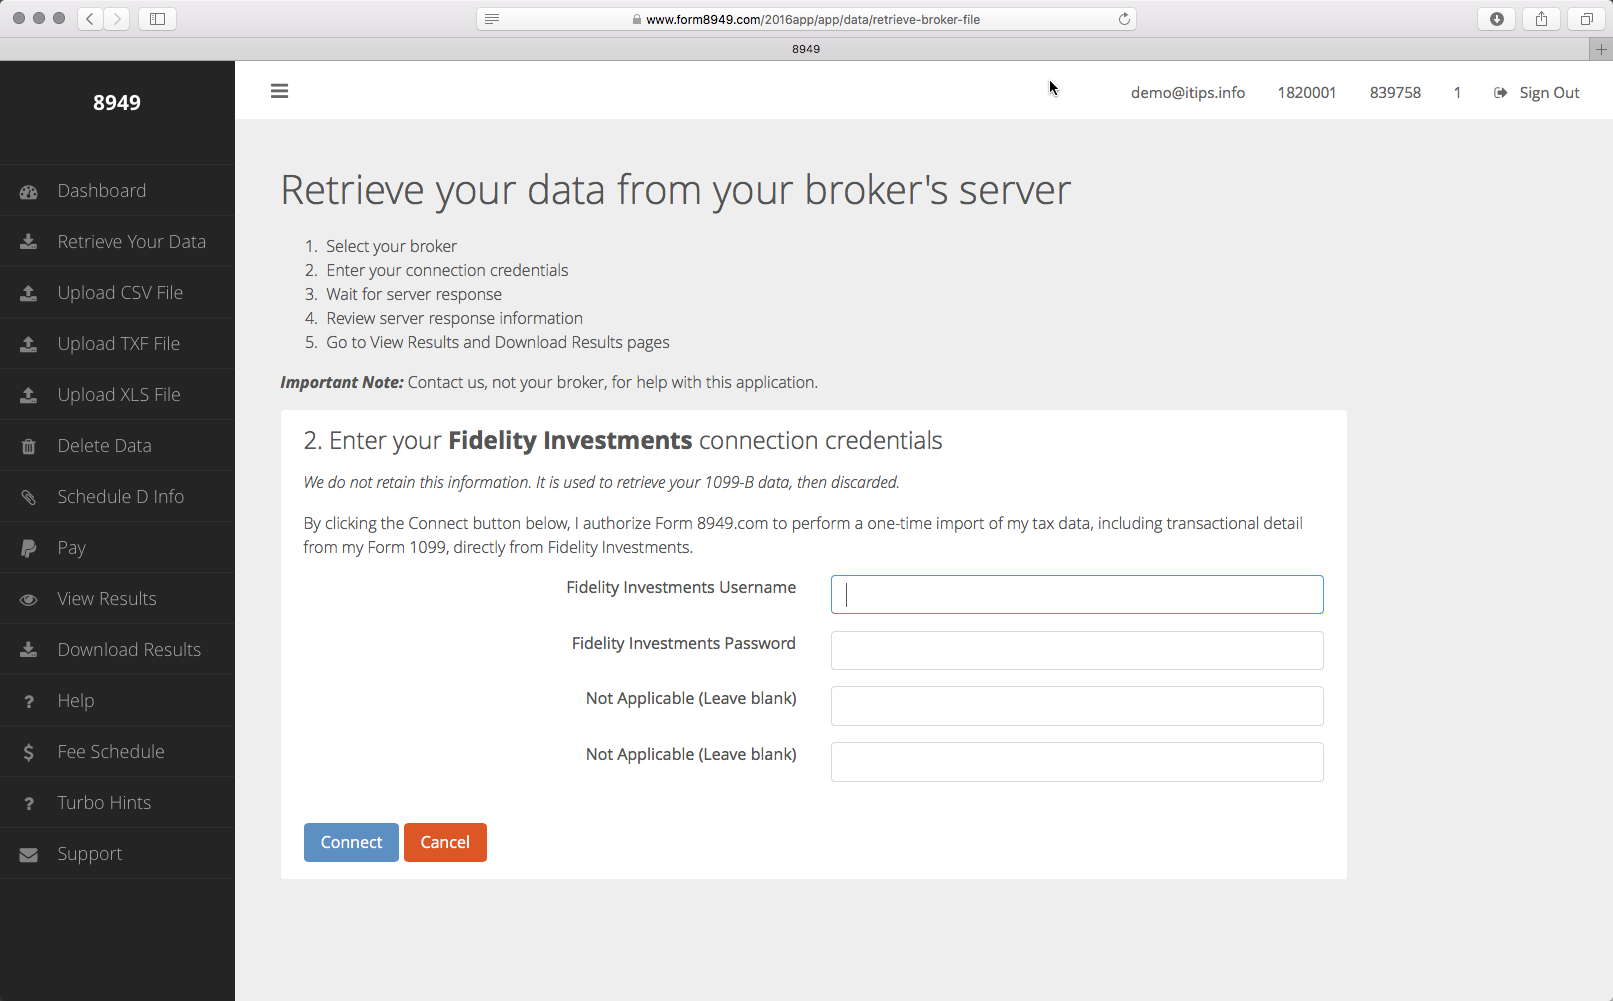This screenshot has width=1613, height=1001.
Task: Open Turbo Hints page
Action: point(117,803)
